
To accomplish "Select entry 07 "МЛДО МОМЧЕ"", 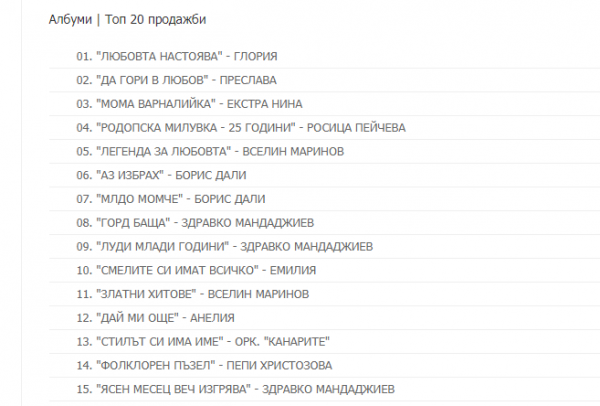I will pyautogui.click(x=137, y=199).
